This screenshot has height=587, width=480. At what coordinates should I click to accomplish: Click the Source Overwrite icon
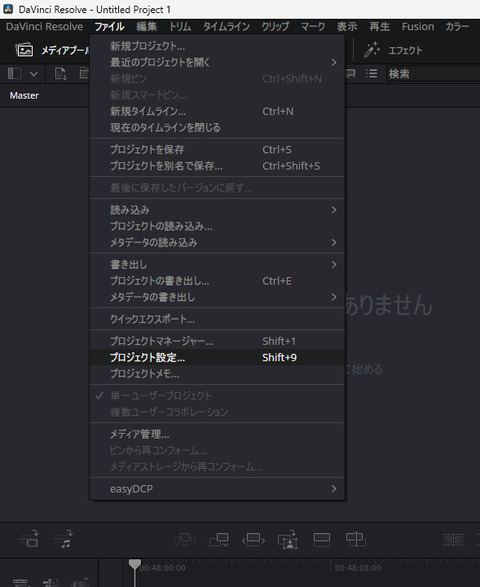pyautogui.click(x=356, y=539)
